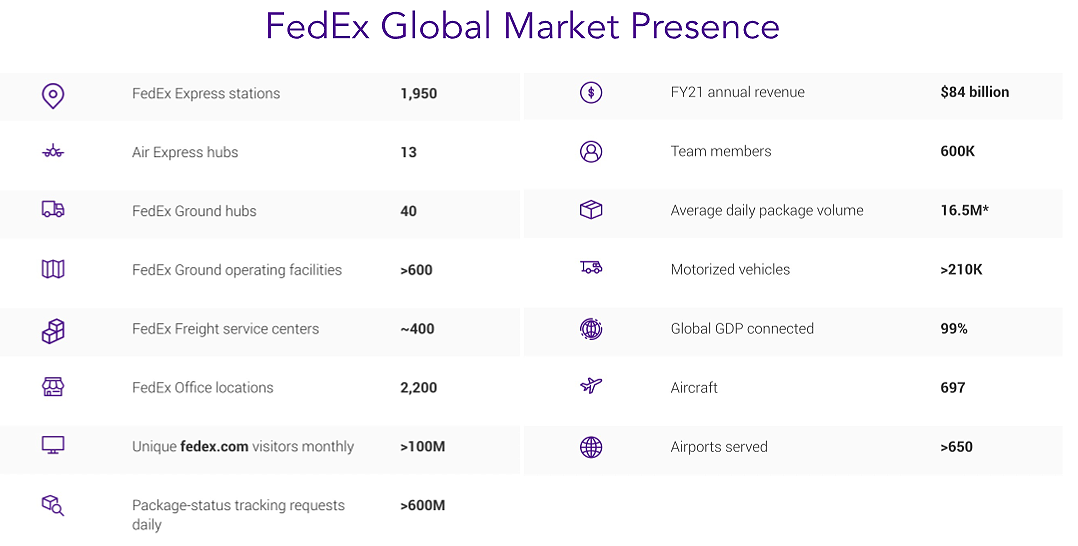Select the person icon beside Team members
The height and width of the screenshot is (546, 1078).
coord(591,151)
